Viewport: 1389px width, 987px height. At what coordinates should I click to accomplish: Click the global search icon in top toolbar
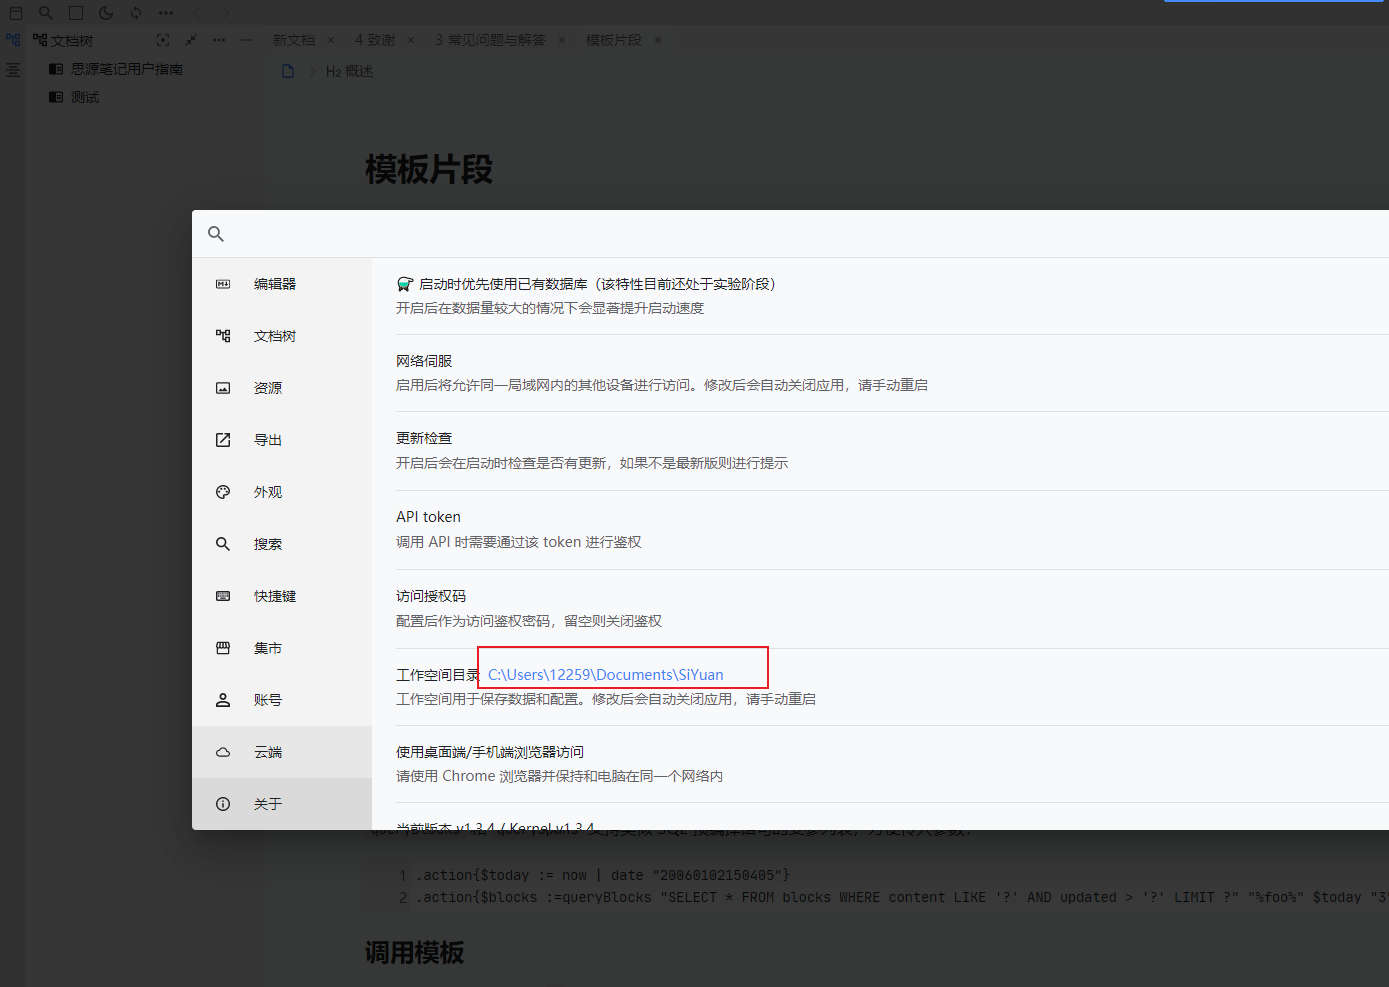click(x=46, y=13)
